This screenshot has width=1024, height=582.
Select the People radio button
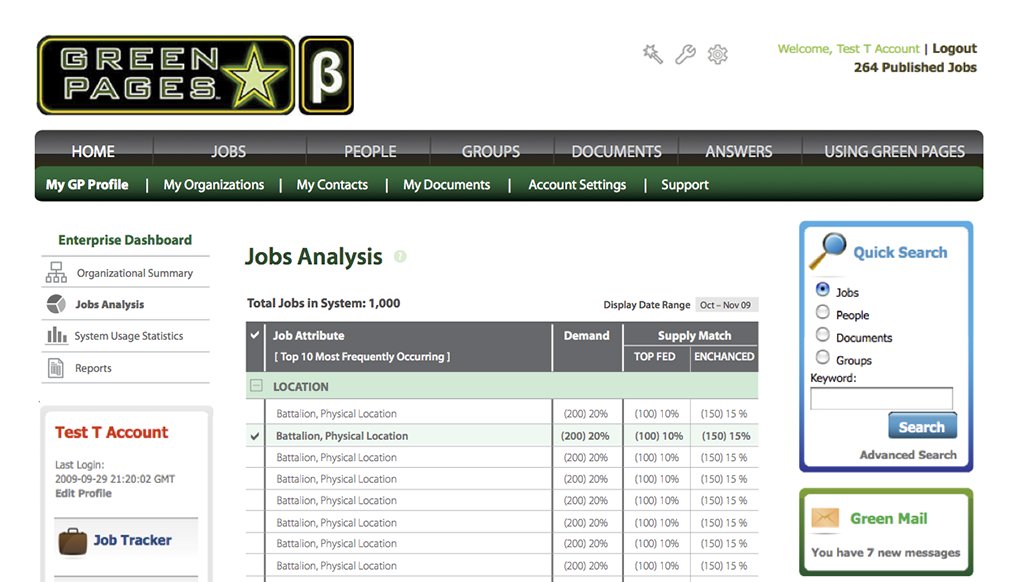pyautogui.click(x=823, y=313)
